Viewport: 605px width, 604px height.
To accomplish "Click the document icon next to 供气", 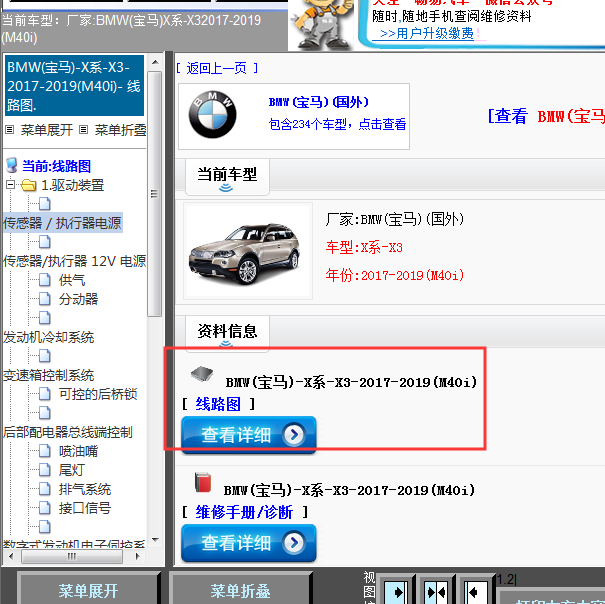I will pyautogui.click(x=45, y=280).
